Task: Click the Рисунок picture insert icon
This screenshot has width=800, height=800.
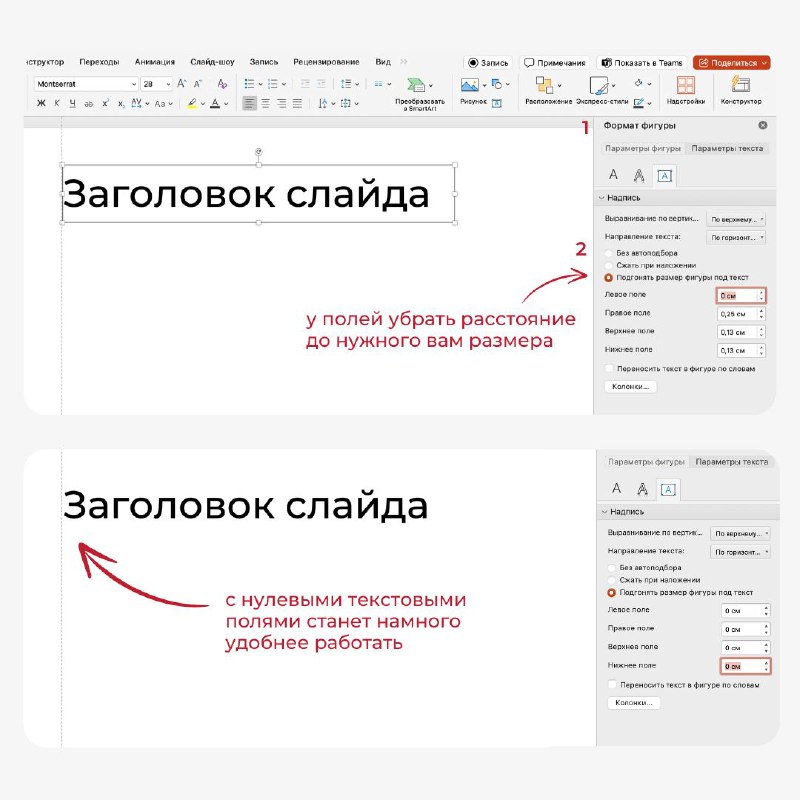Action: tap(469, 85)
